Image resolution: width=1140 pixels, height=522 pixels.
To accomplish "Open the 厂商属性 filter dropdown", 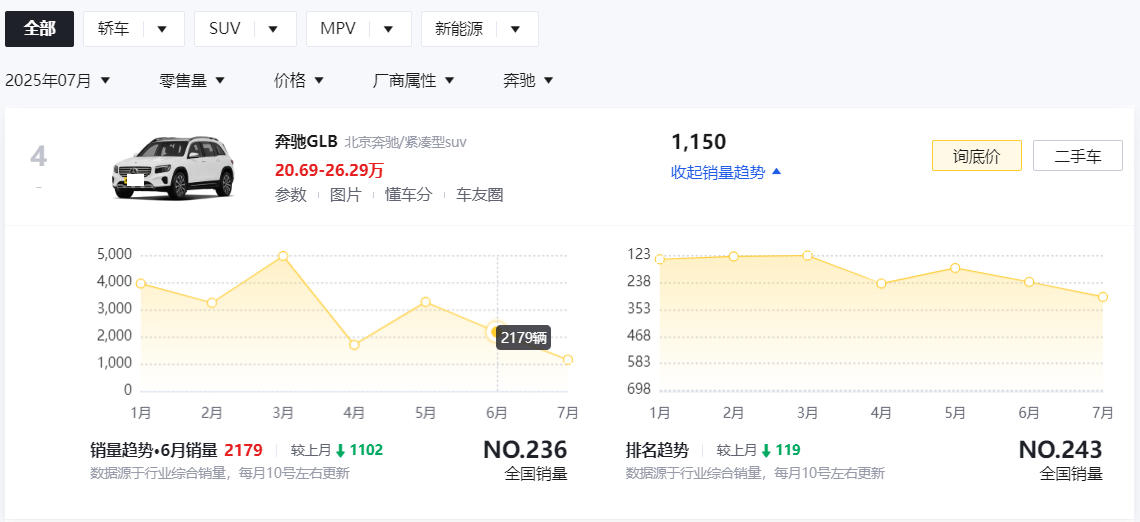I will (x=414, y=81).
